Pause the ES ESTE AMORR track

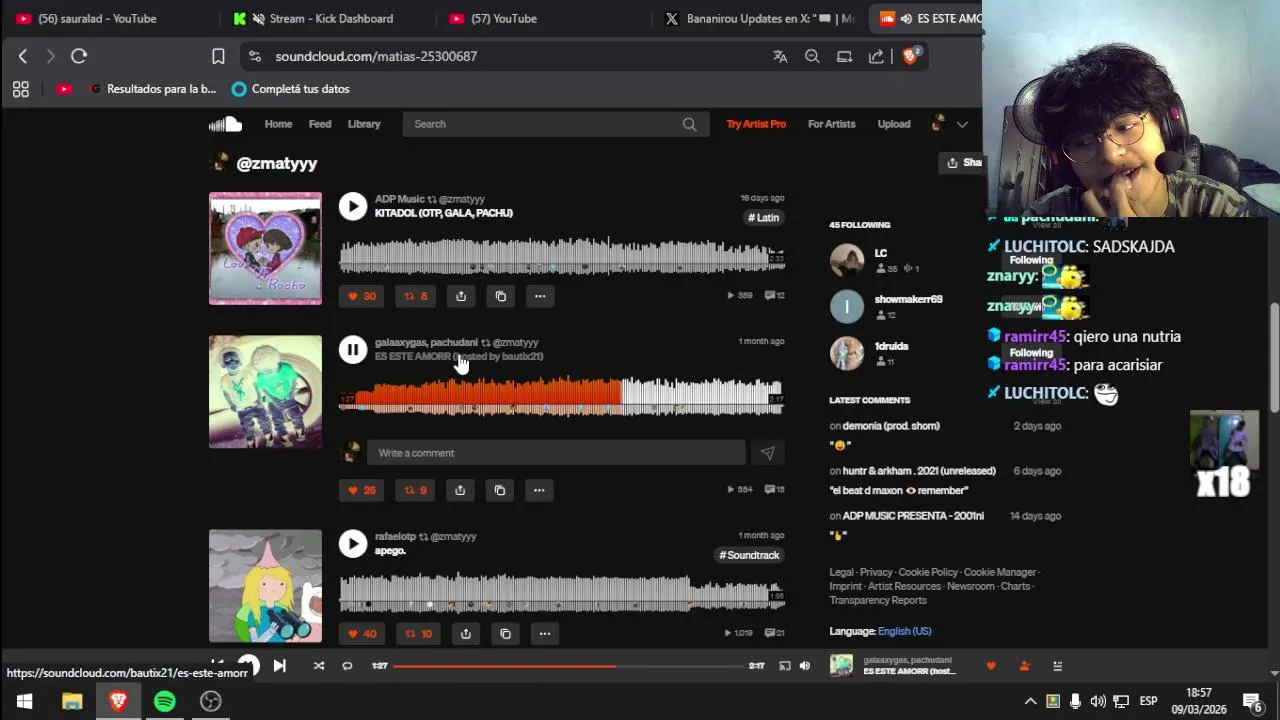(352, 349)
